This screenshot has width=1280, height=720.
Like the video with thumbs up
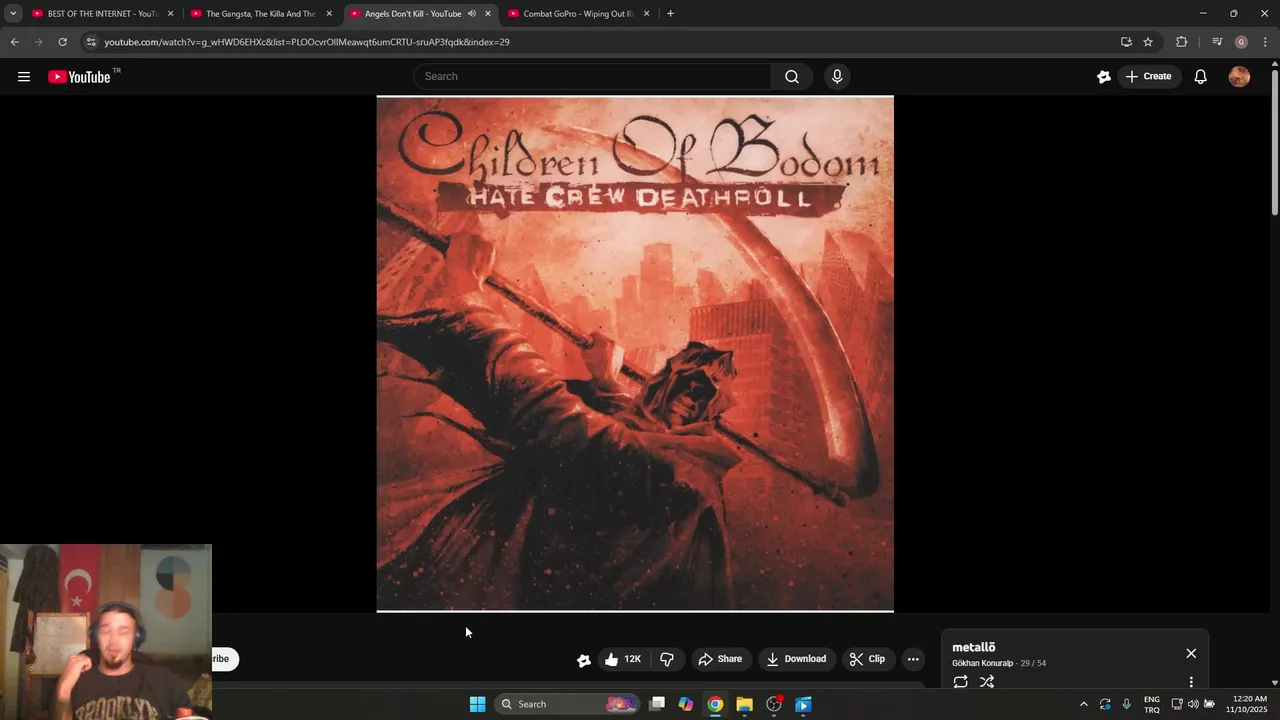tap(622, 659)
